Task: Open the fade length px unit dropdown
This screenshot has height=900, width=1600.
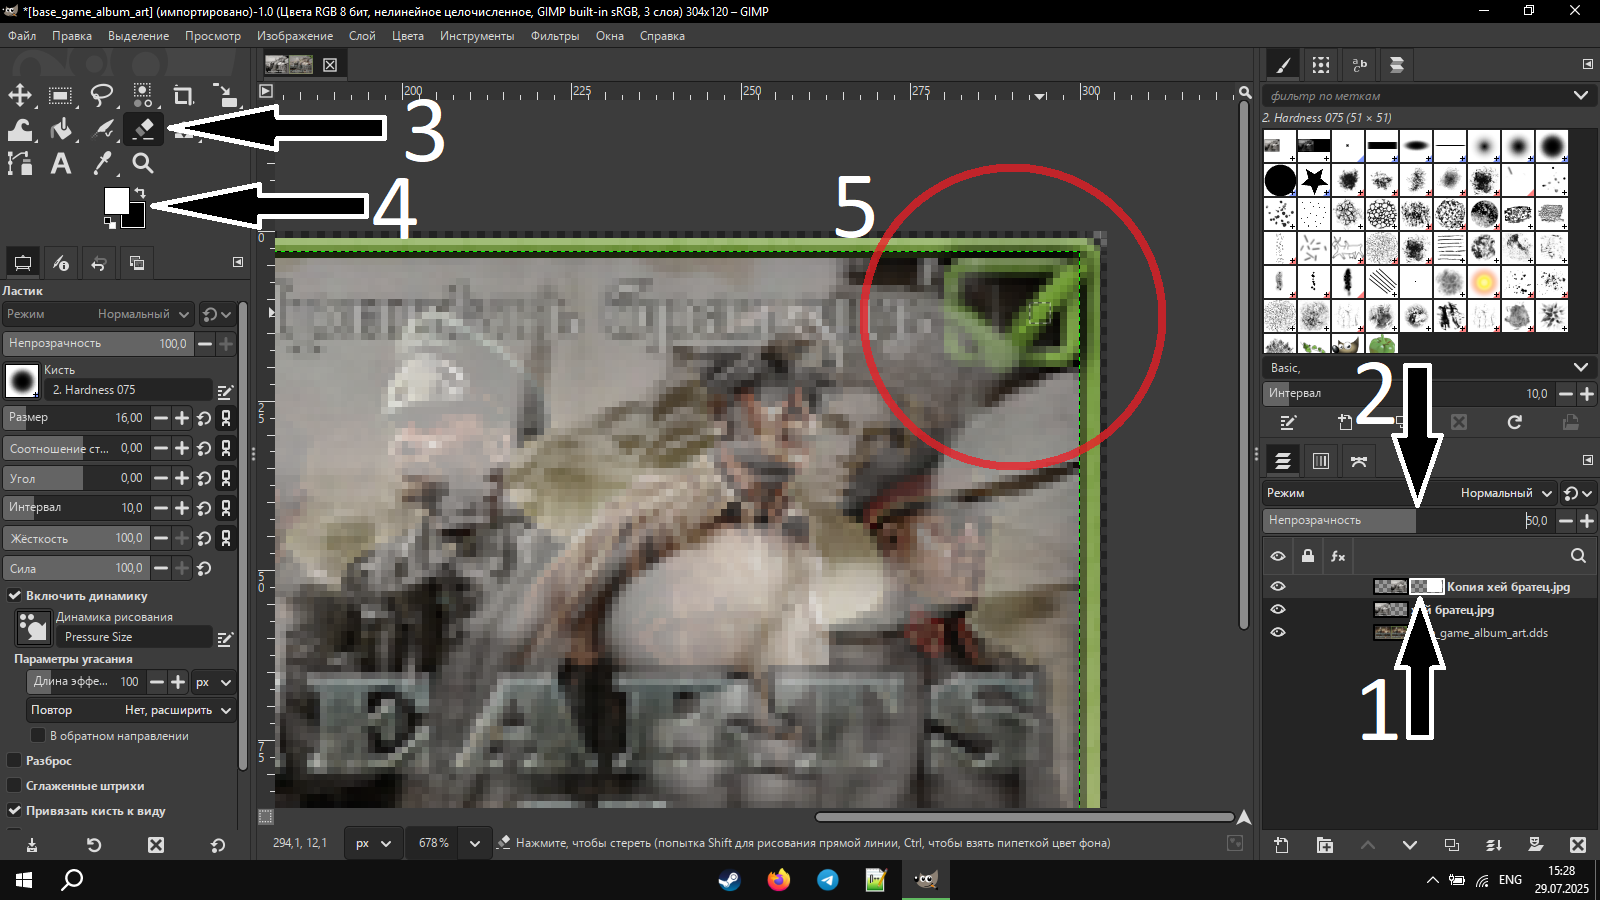Action: pos(214,682)
